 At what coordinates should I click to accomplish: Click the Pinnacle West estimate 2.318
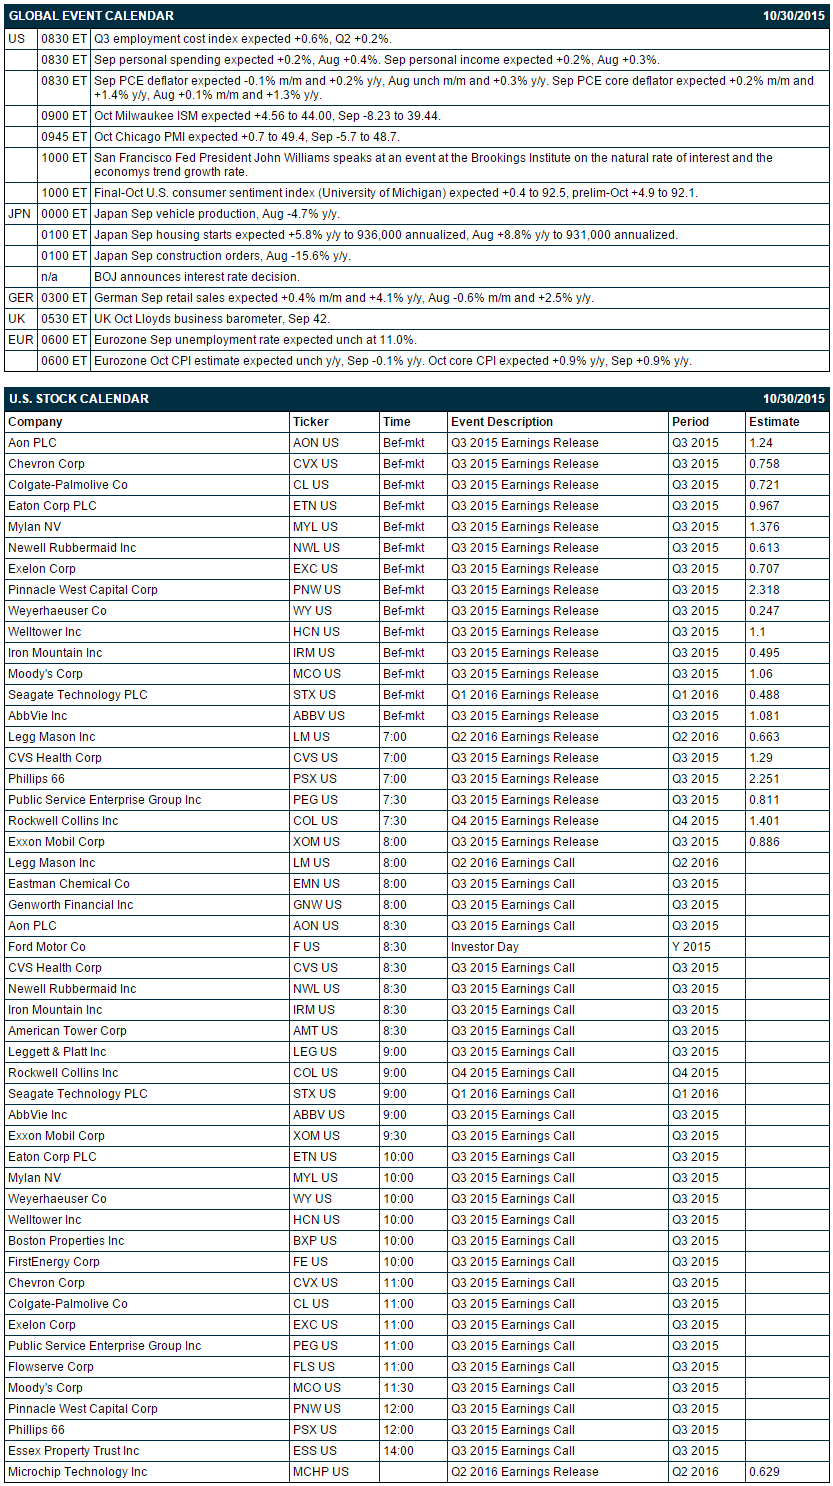pos(765,590)
